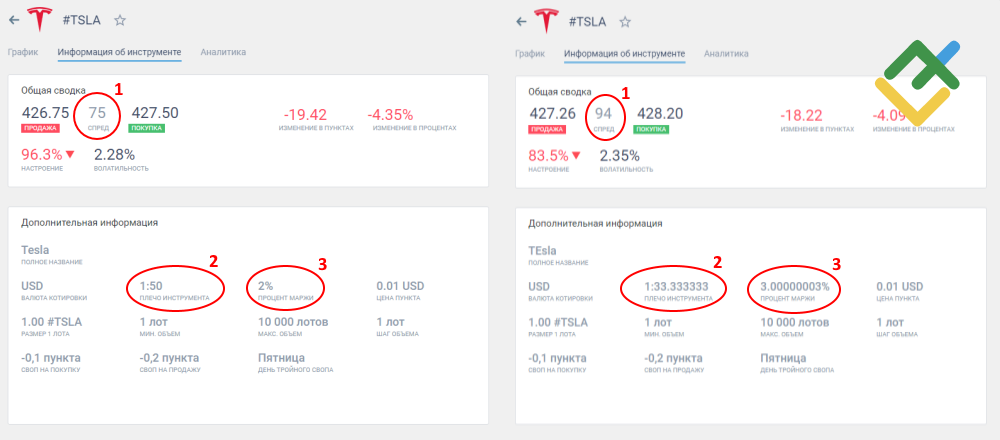Go back using the arrow in the left panel
1000x440 pixels.
pos(13,20)
